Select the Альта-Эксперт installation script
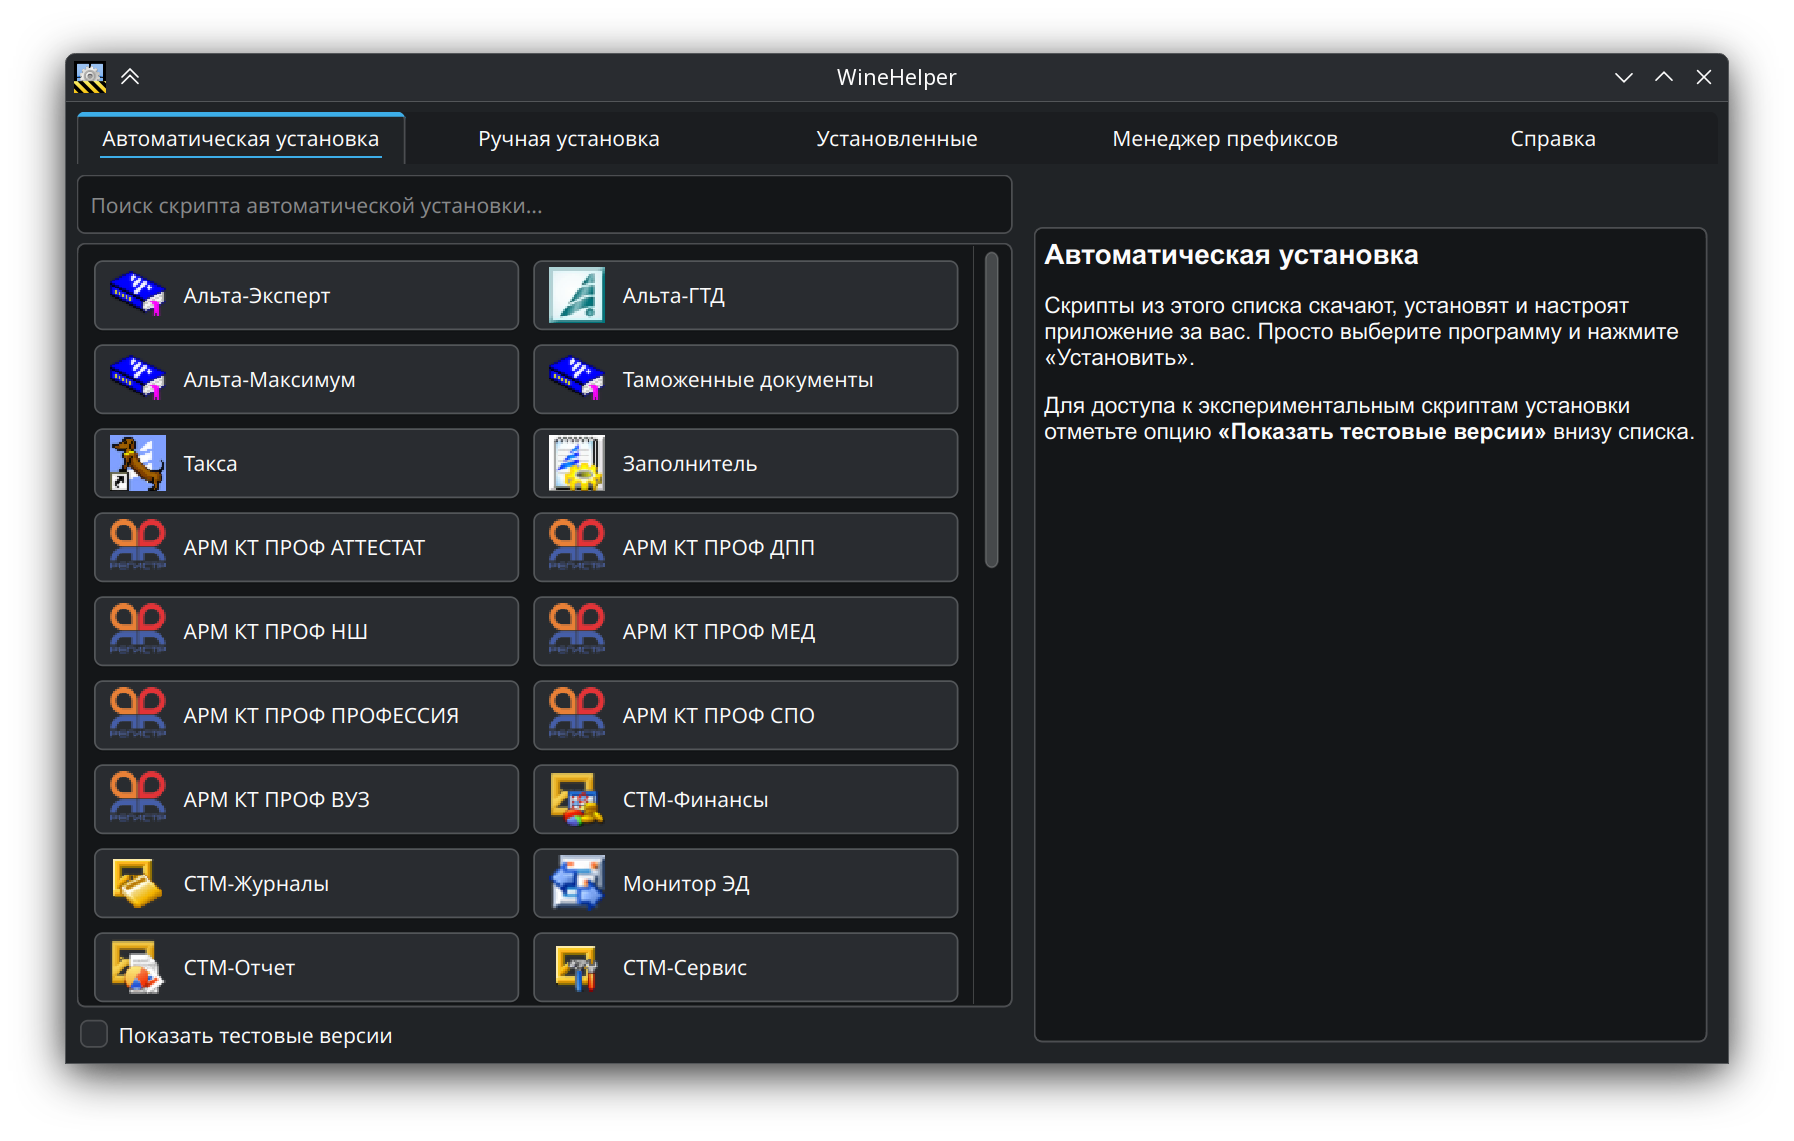This screenshot has height=1141, width=1794. click(x=305, y=295)
